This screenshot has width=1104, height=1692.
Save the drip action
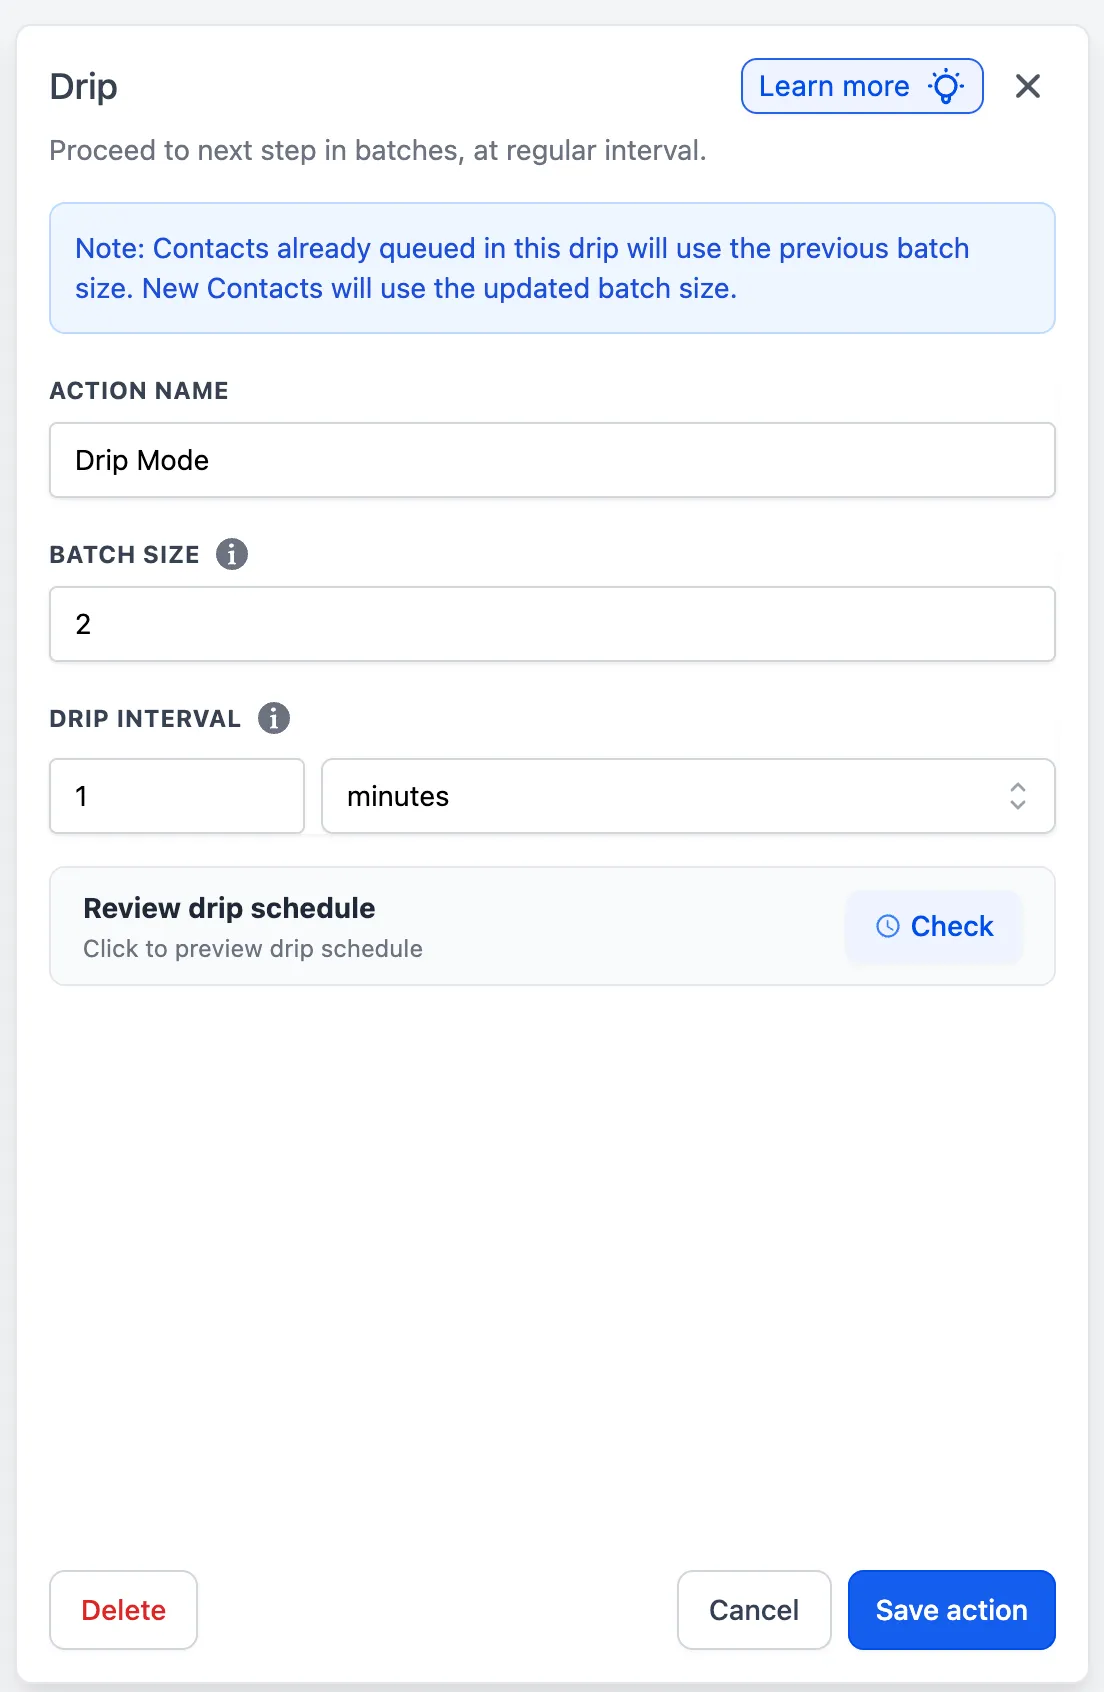coord(952,1610)
